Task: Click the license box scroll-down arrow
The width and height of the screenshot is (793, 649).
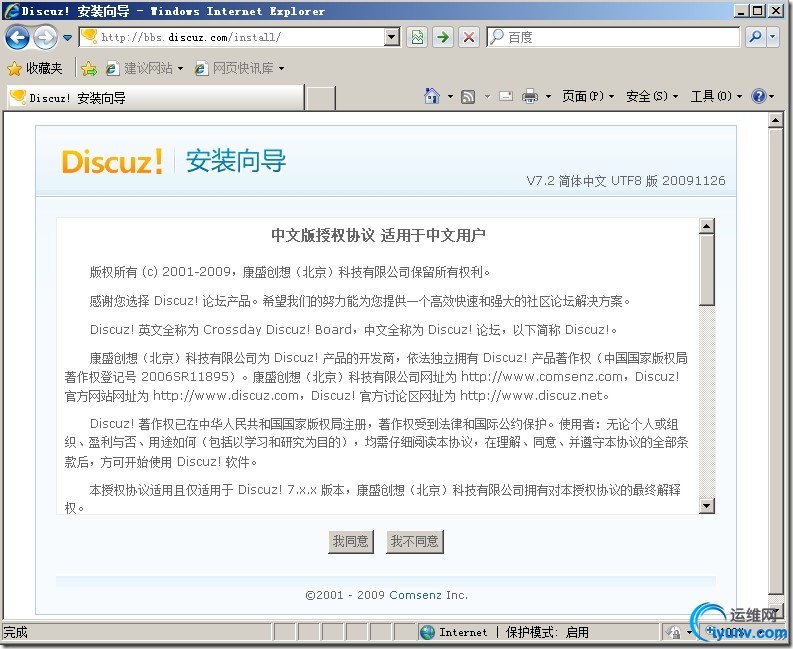Action: [x=707, y=505]
